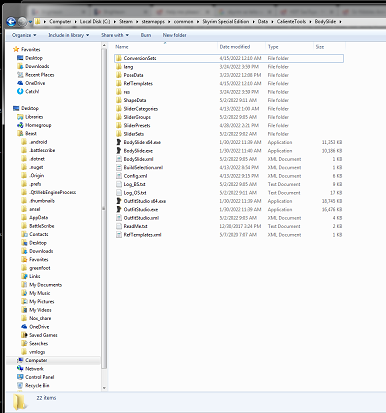Click the Homegroup icon in sidebar
Image resolution: width=386 pixels, height=413 pixels.
coord(20,125)
